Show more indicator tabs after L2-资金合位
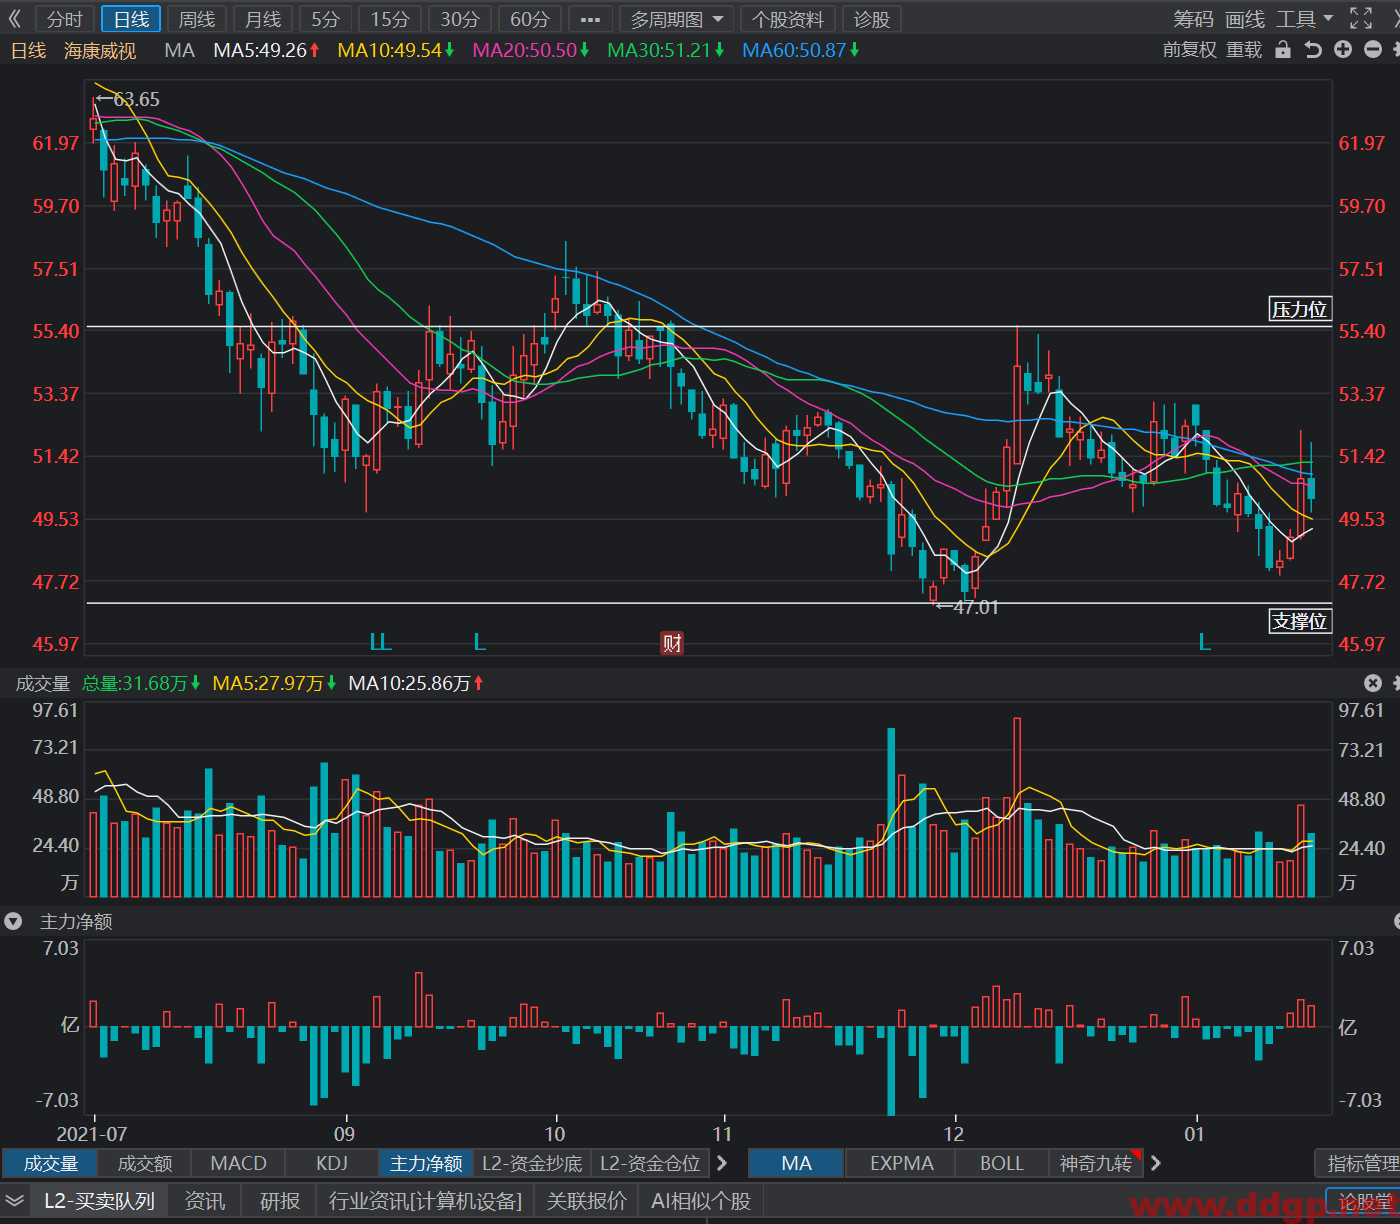Image resolution: width=1400 pixels, height=1224 pixels. tap(722, 1163)
